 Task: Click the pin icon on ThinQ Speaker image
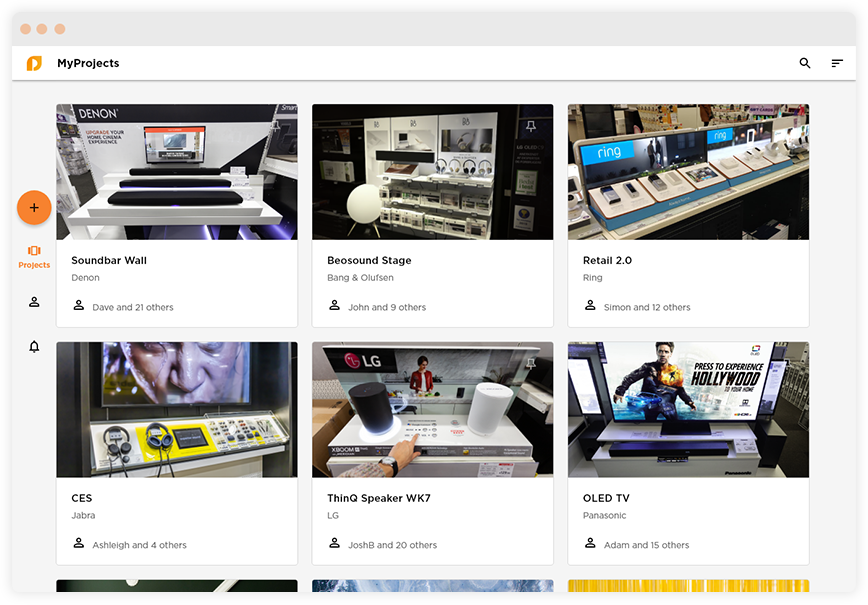(531, 363)
